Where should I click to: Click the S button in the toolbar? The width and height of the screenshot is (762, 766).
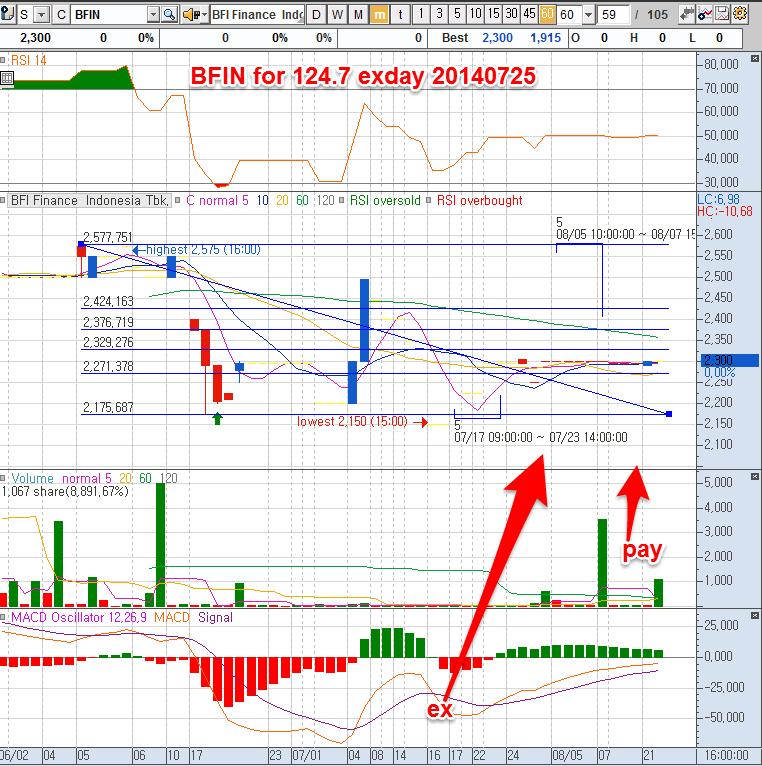point(24,15)
